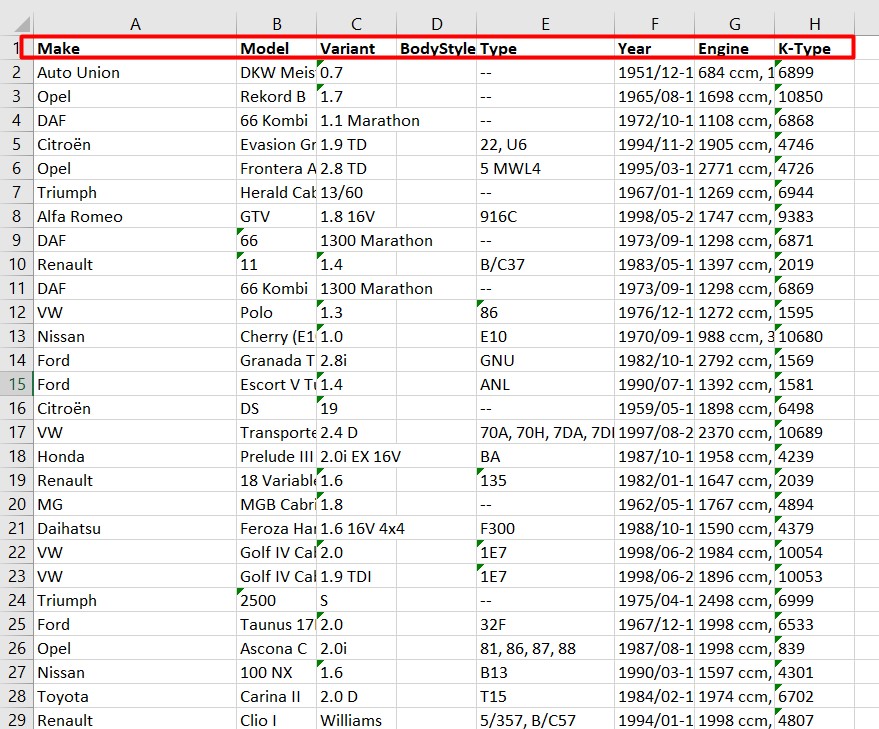Select the 'B/C37' type cell
Image resolution: width=879 pixels, height=729 pixels.
click(x=545, y=264)
